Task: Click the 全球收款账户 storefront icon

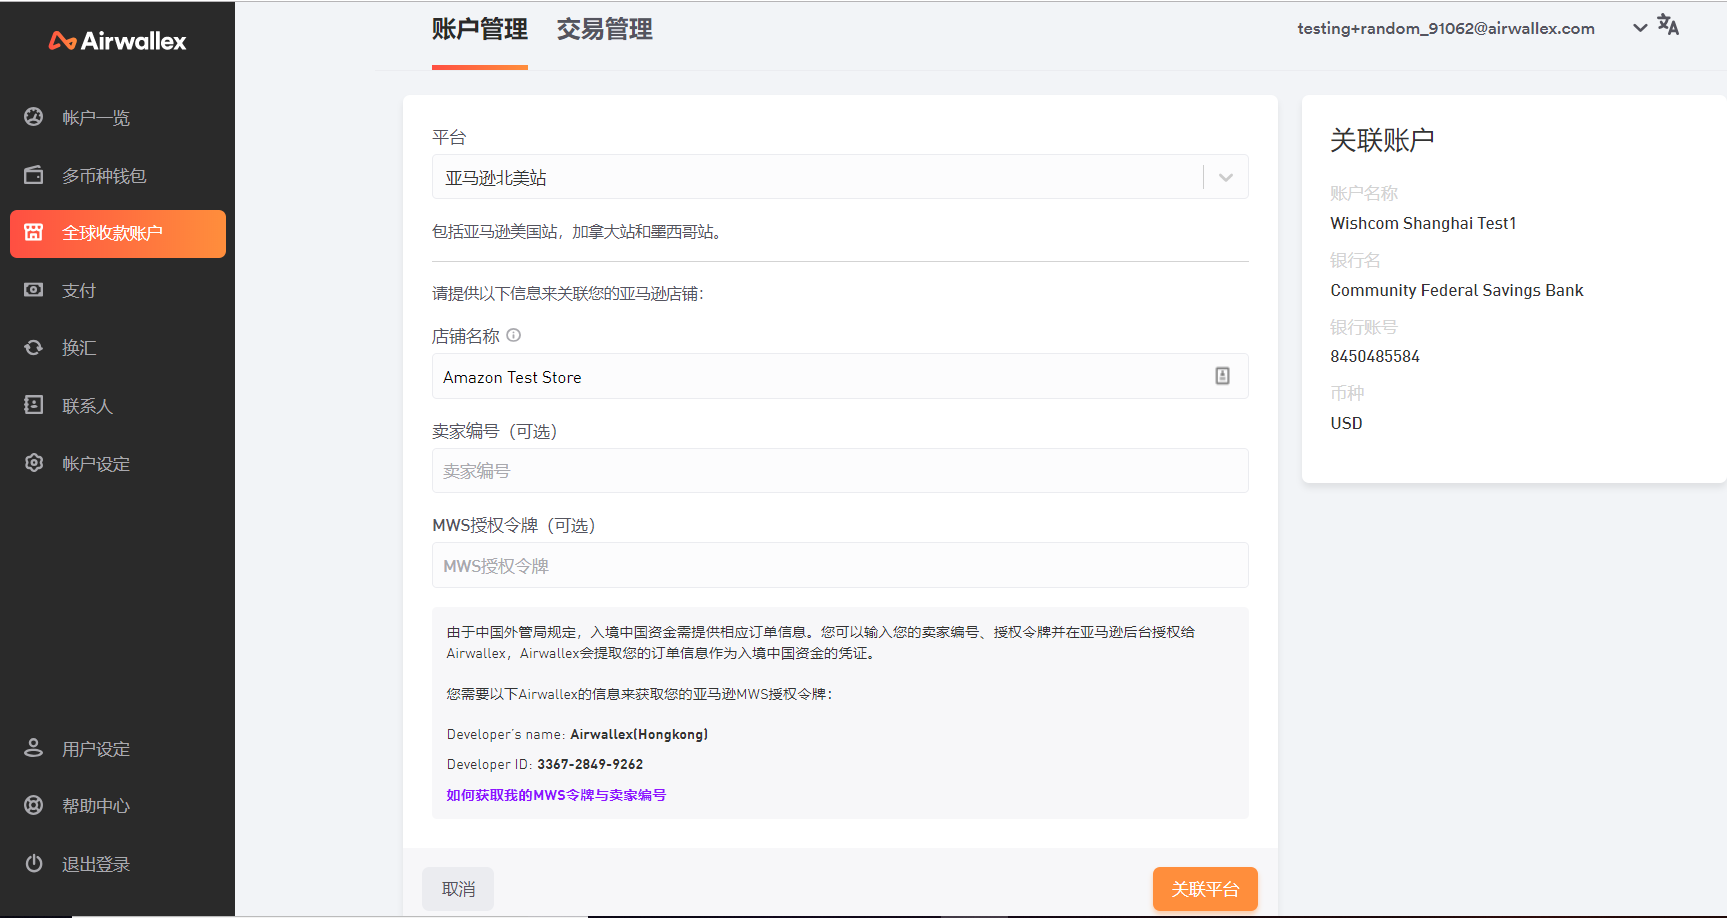Action: (34, 233)
